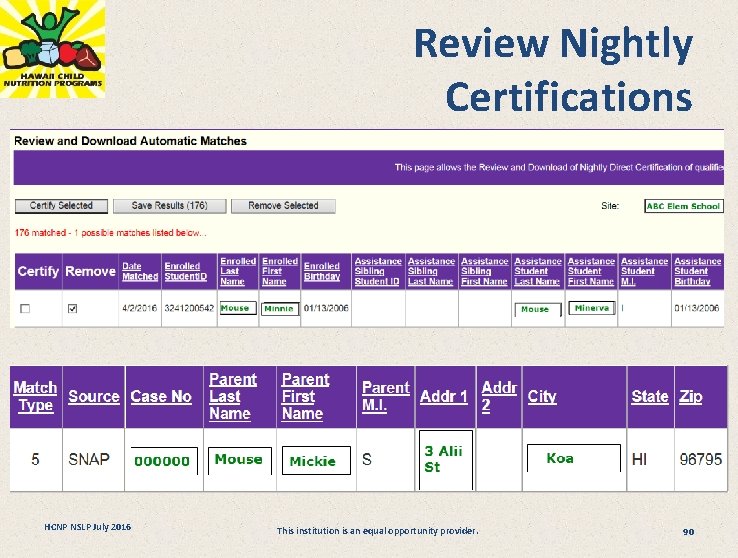
Task: Click the address 3 Alii St box
Action: click(446, 460)
